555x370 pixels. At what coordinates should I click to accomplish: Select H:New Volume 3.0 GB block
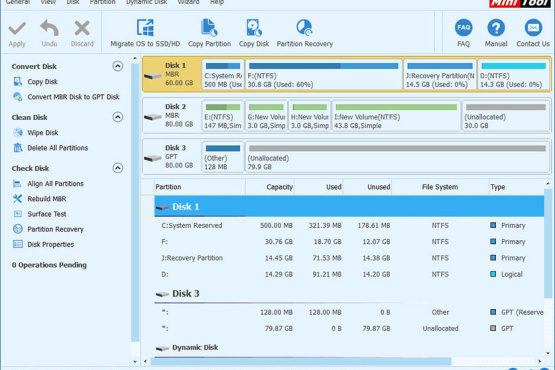tap(310, 116)
